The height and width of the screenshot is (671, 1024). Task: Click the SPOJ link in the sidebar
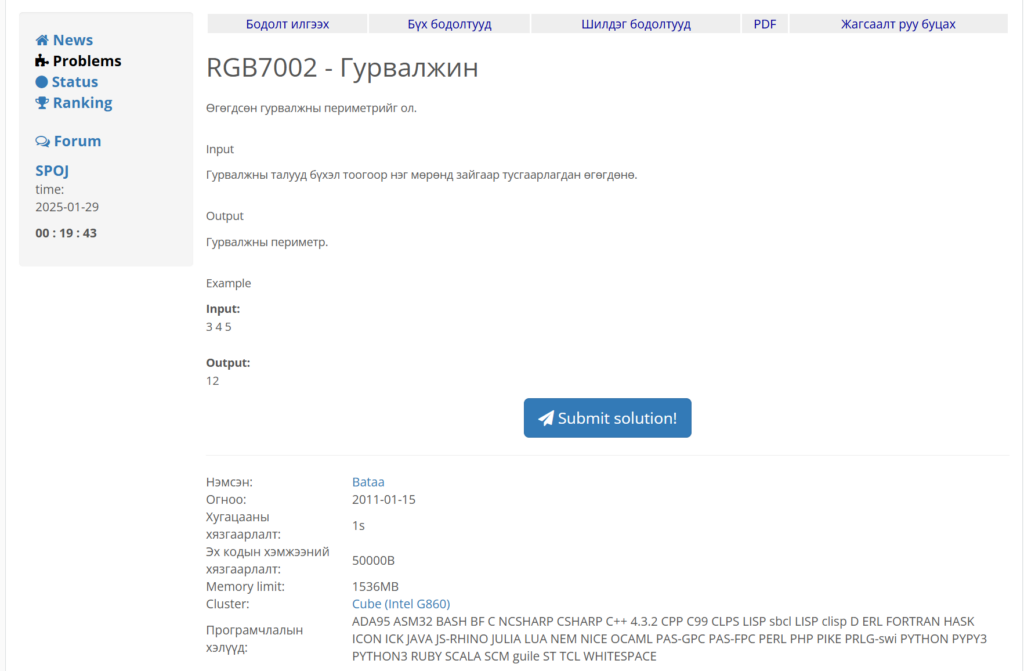pos(52,170)
